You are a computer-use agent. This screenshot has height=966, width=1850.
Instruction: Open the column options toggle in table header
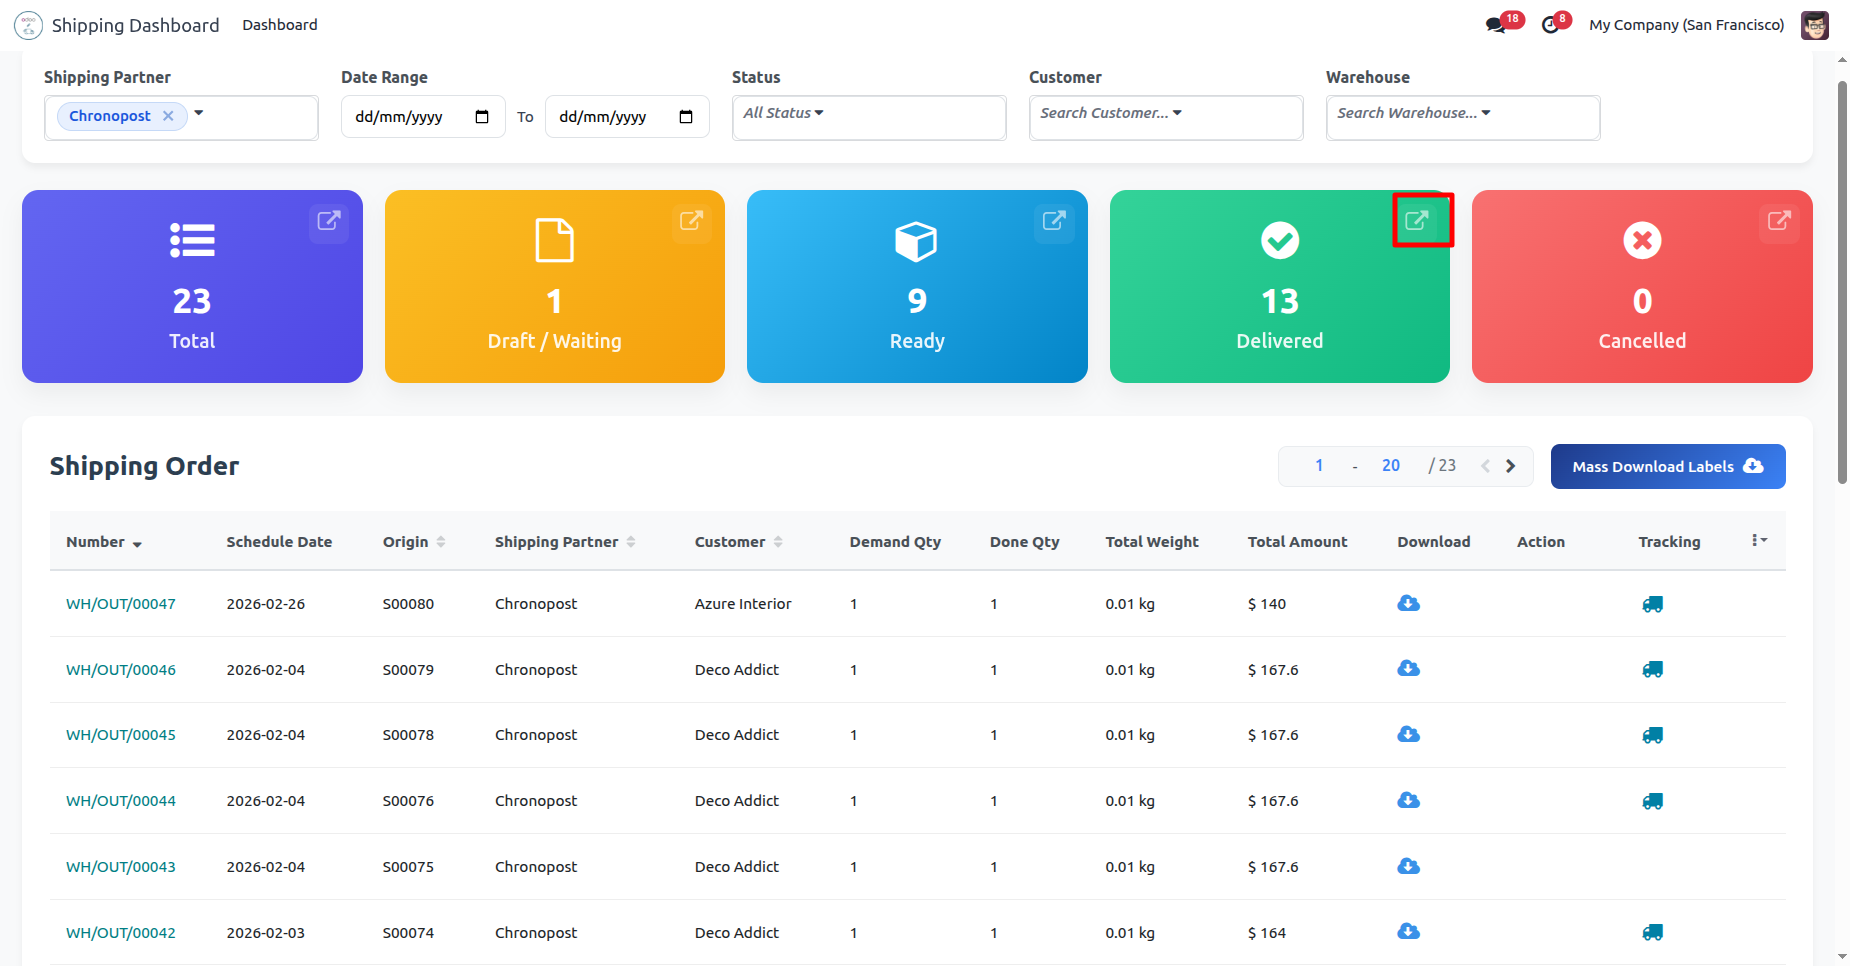tap(1759, 541)
